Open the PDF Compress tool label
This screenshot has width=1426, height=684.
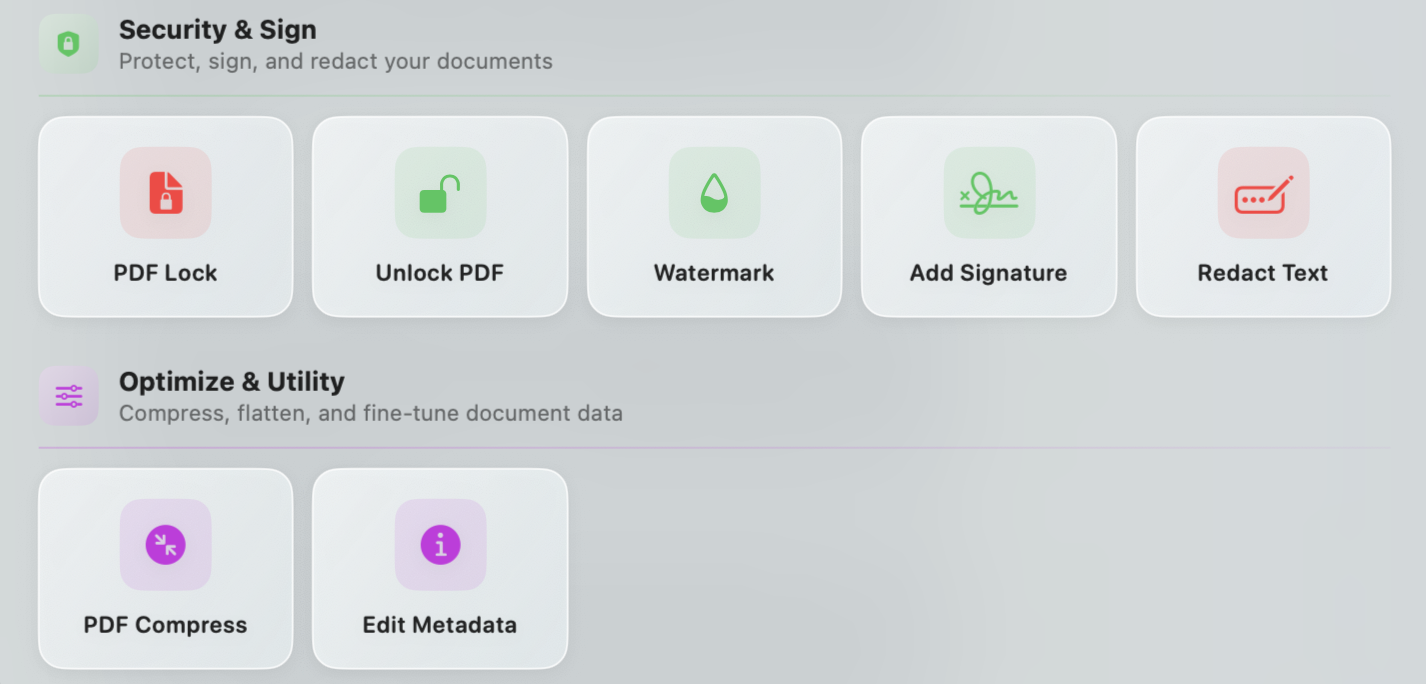(165, 625)
